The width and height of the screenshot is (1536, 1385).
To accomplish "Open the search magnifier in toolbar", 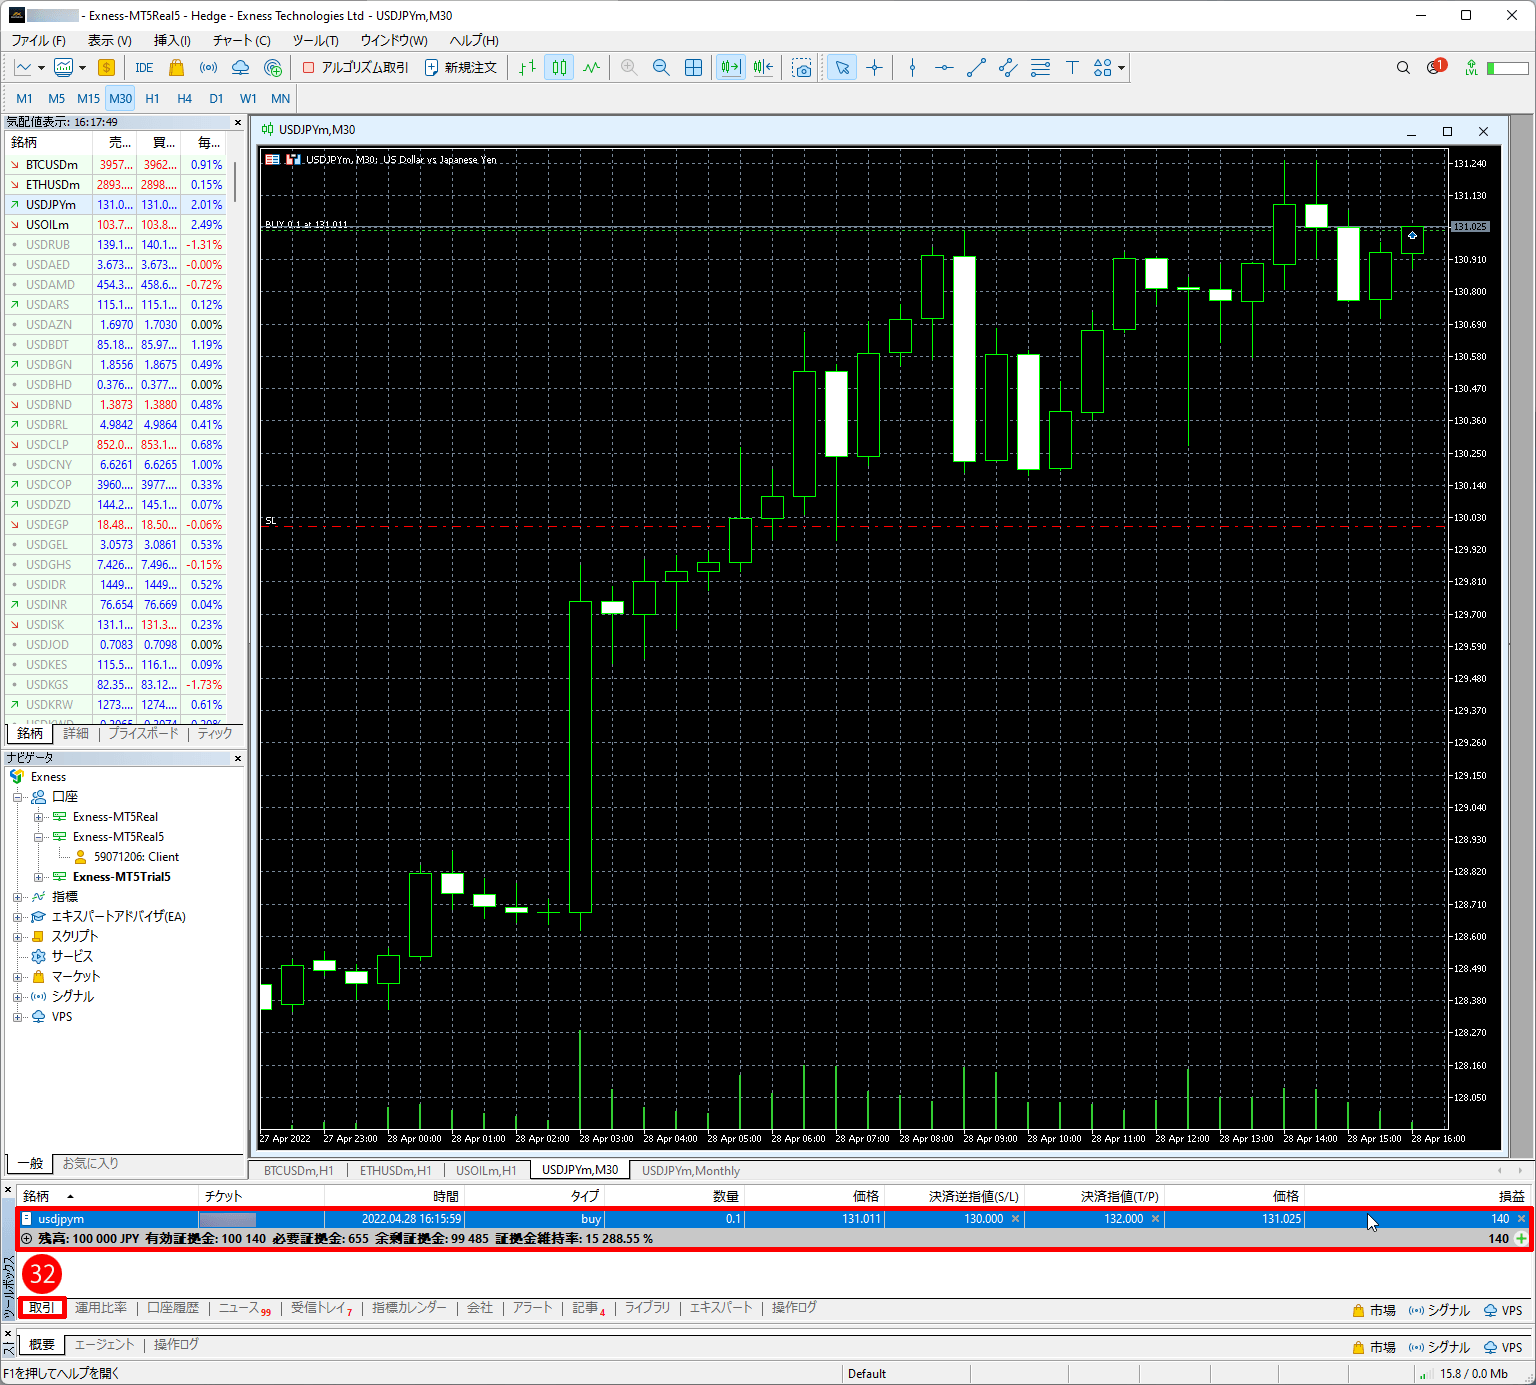I will click(1403, 68).
